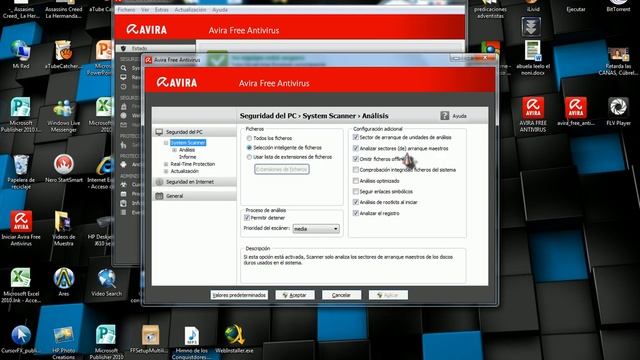Screen dimensions: 640x360
Task: Expand the Seguridad en Internet section
Action: (x=194, y=182)
